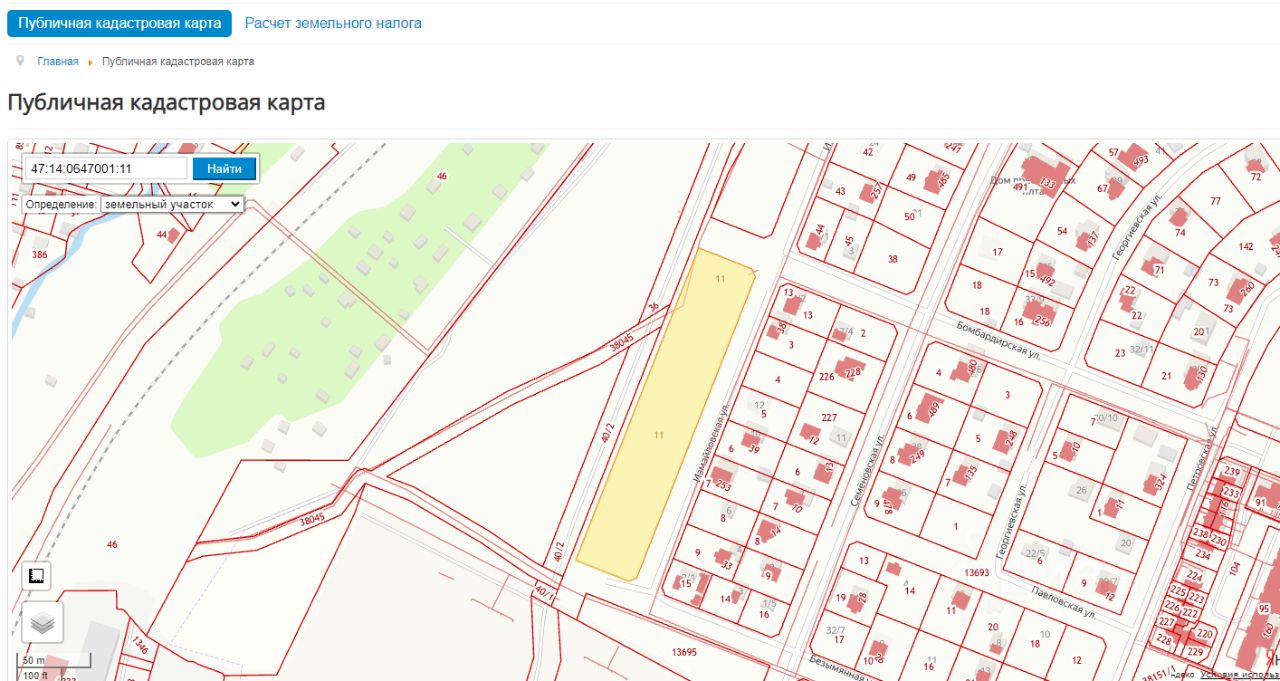1280x681 pixels.
Task: Select small parcel 220 on map
Action: point(1205,633)
